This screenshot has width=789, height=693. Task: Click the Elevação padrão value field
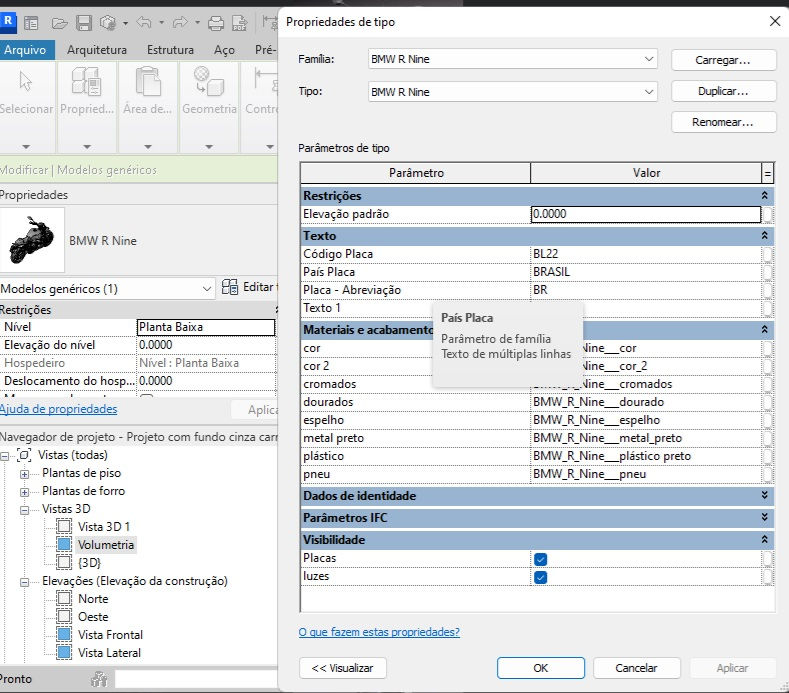coord(646,214)
